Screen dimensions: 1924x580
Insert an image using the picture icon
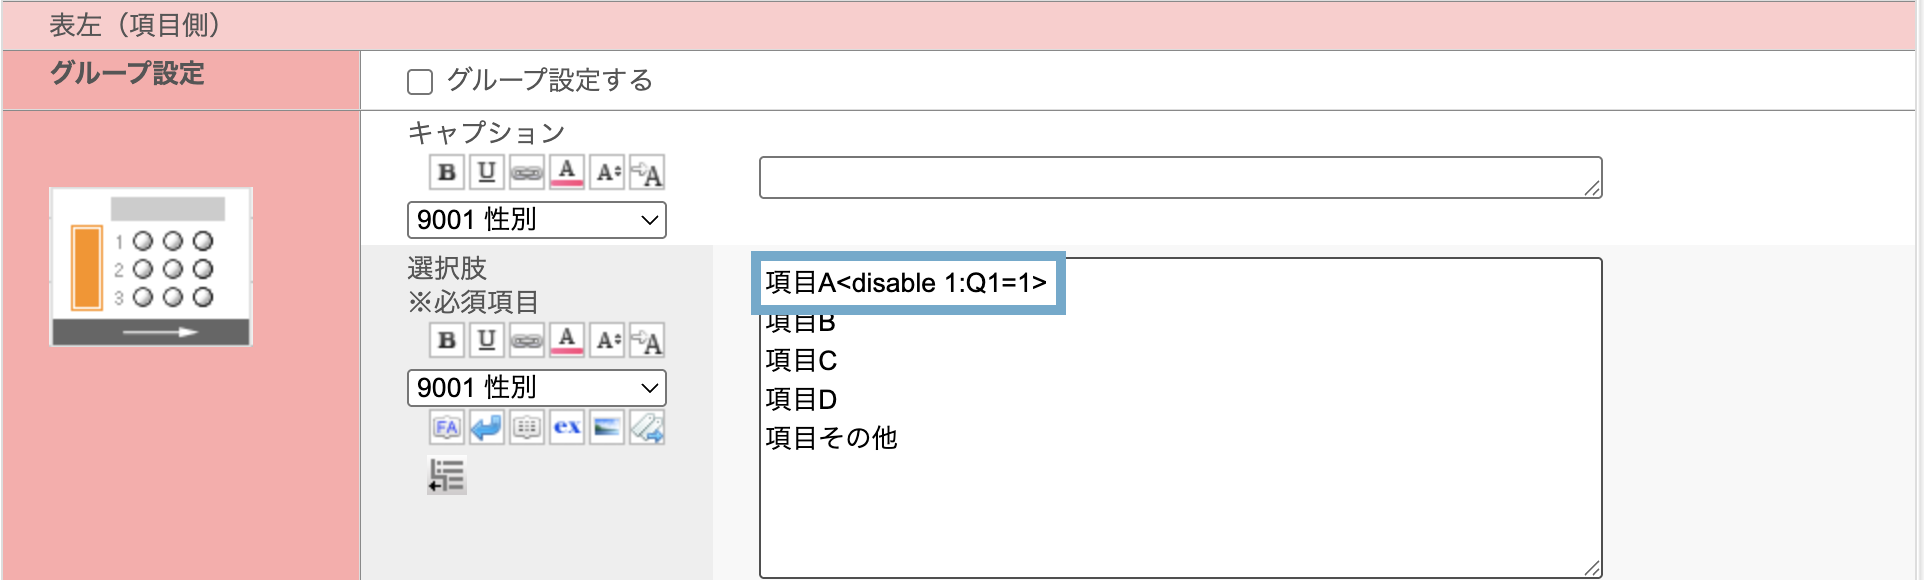pyautogui.click(x=606, y=427)
